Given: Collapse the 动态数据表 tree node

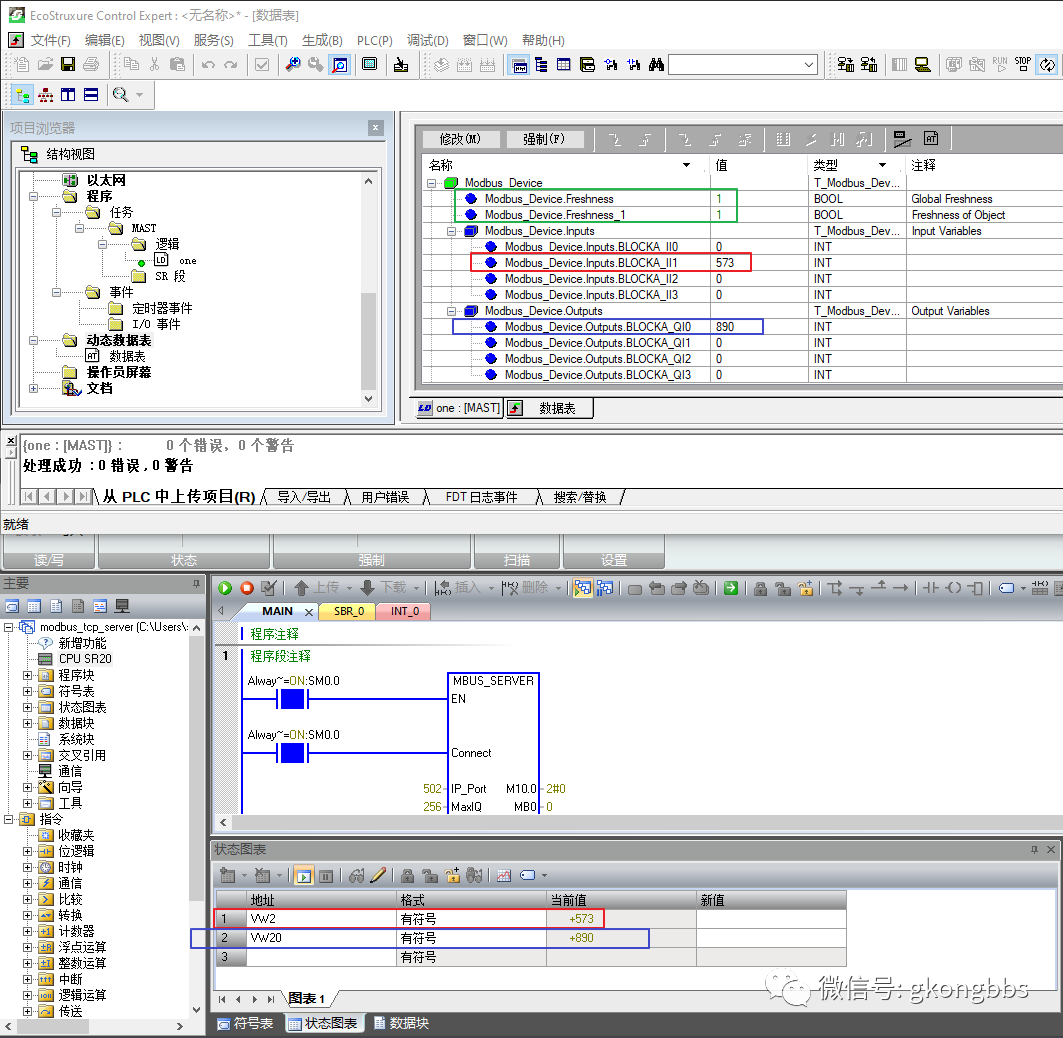Looking at the screenshot, I should coord(33,340).
